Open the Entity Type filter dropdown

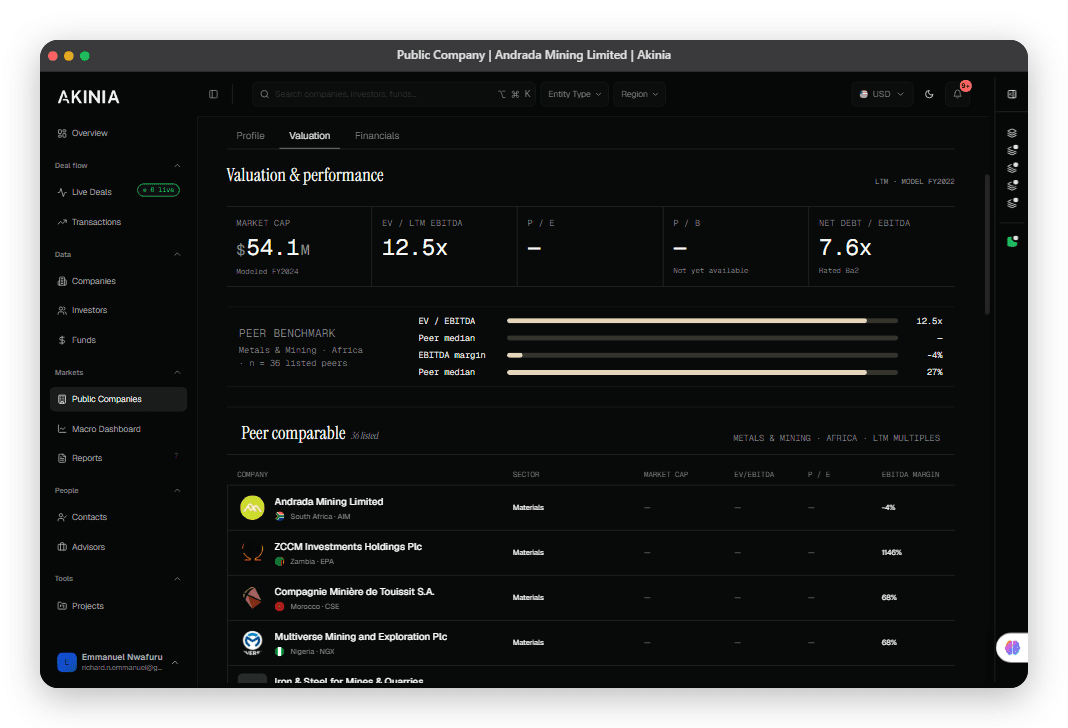tap(574, 94)
